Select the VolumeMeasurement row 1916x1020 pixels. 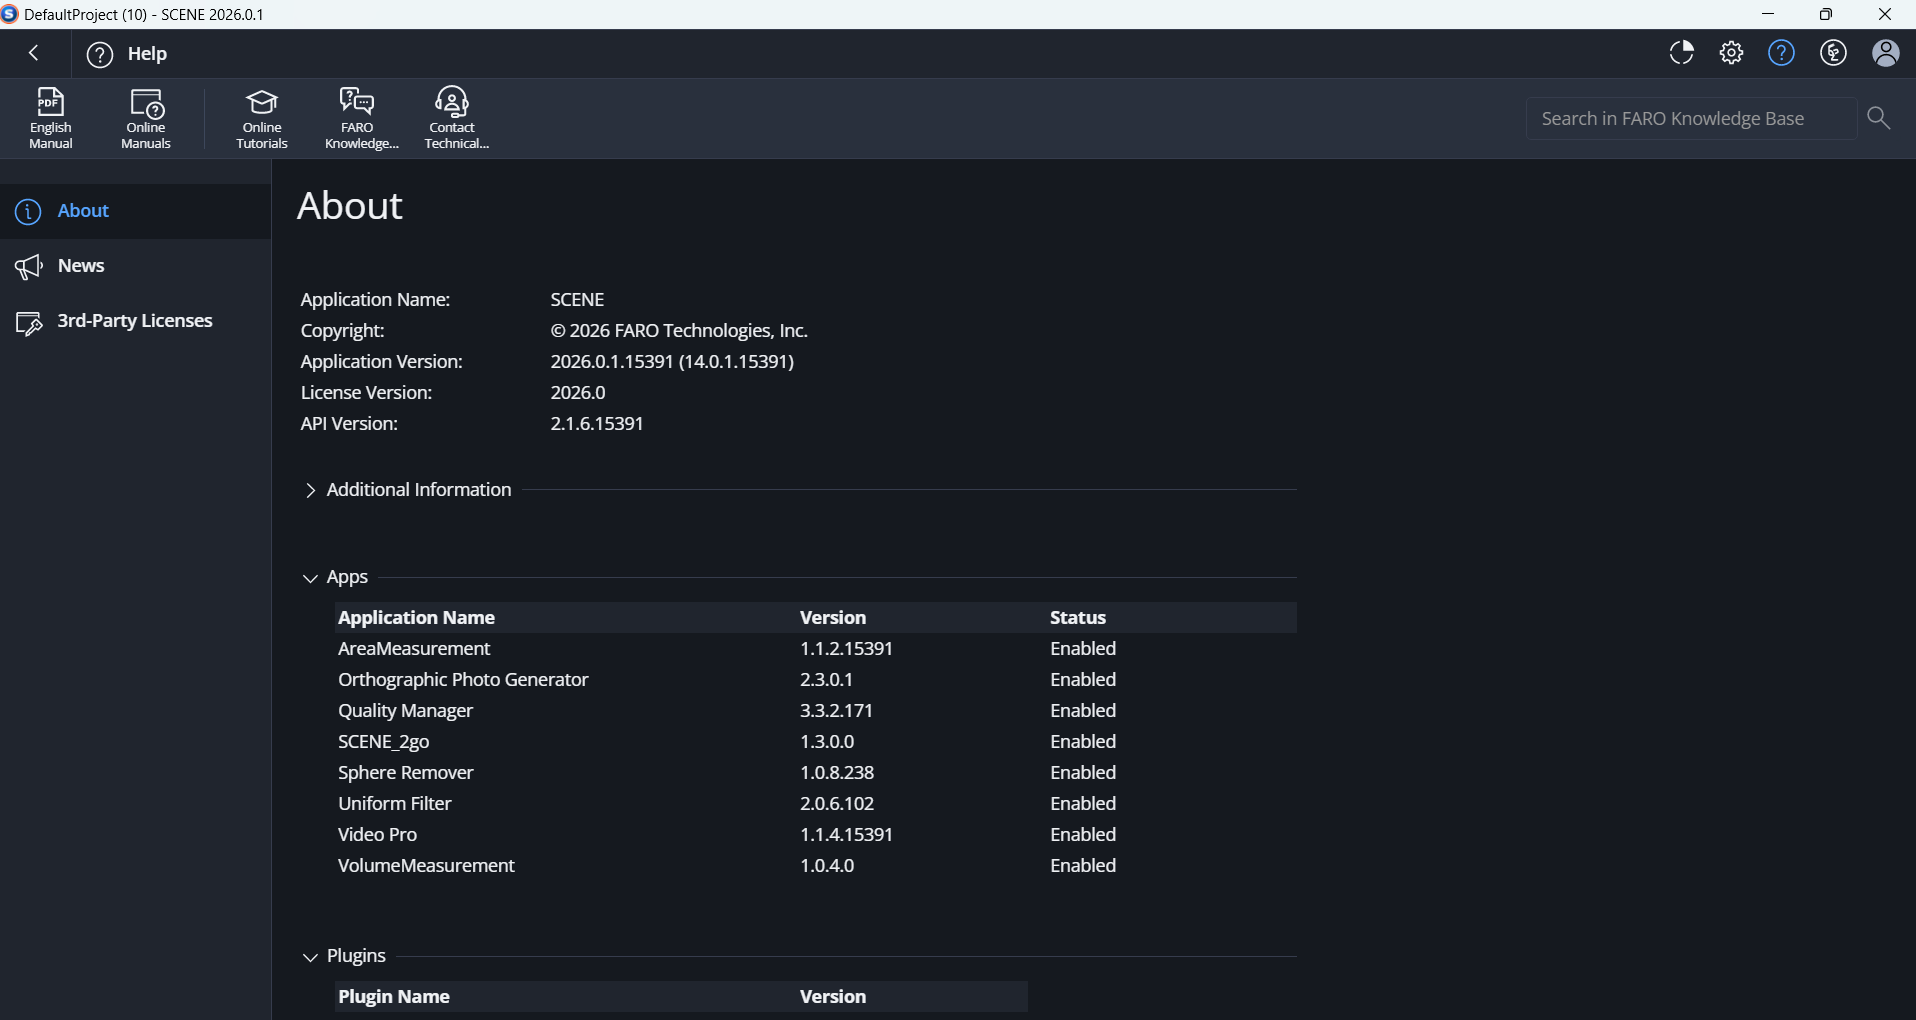click(x=816, y=866)
